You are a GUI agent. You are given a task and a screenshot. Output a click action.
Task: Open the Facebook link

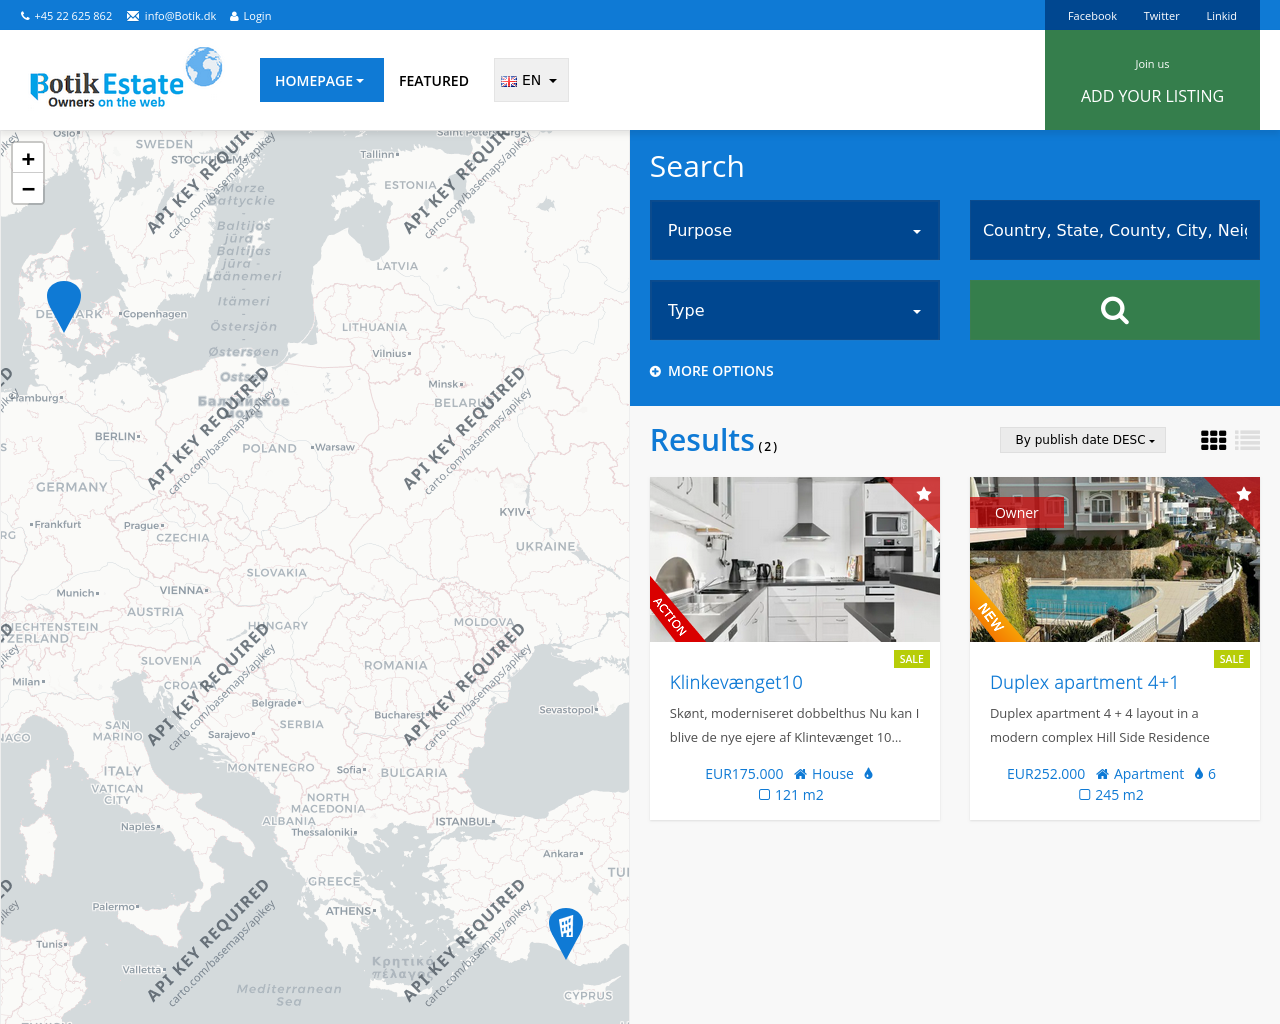pyautogui.click(x=1092, y=16)
